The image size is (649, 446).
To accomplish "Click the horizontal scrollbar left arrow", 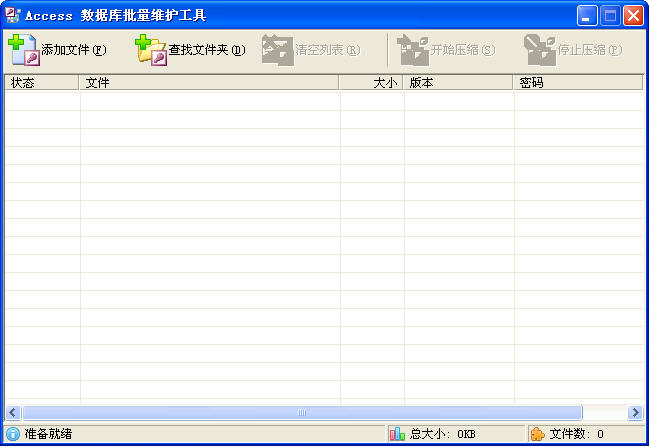I will [x=13, y=412].
